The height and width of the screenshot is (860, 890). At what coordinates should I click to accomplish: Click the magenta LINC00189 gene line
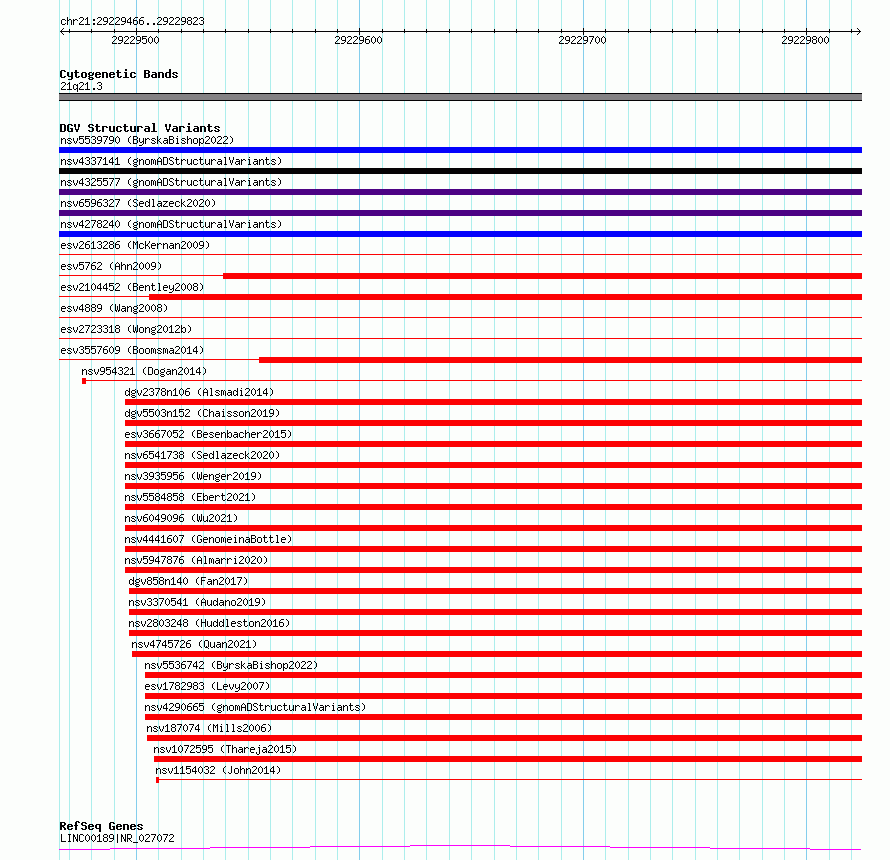point(460,848)
